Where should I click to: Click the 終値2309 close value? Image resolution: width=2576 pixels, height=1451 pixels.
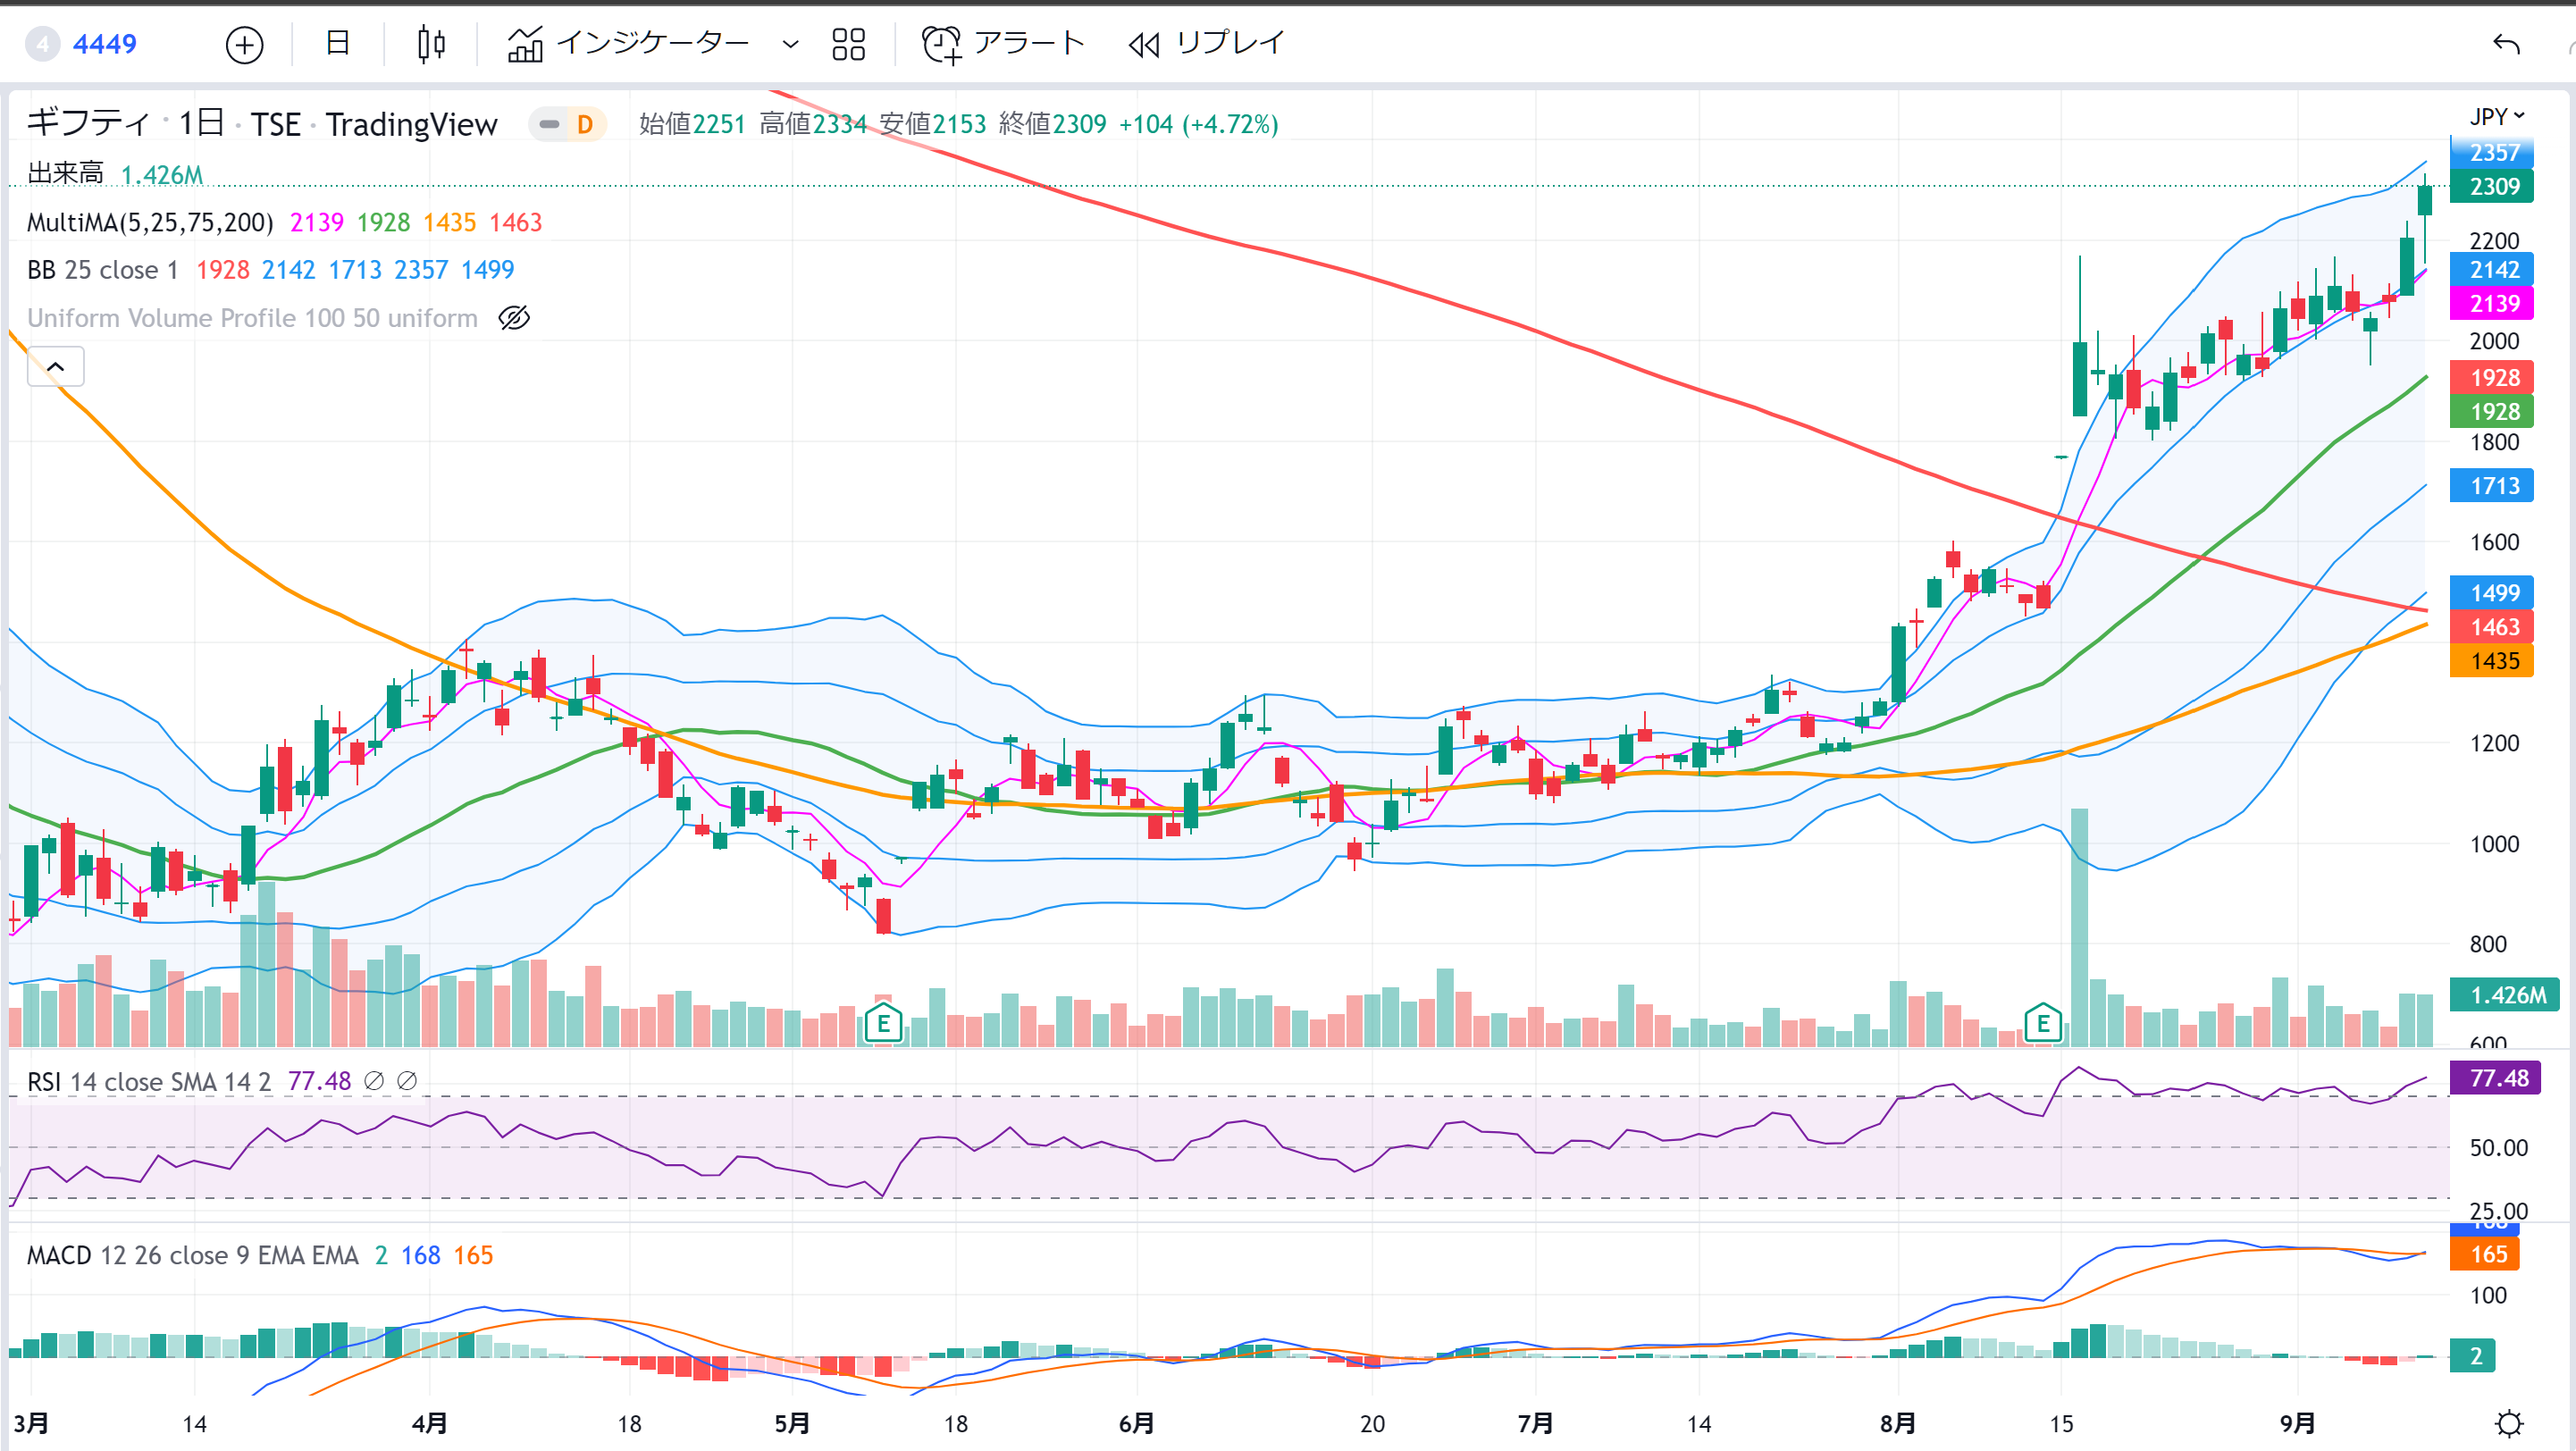(1052, 124)
